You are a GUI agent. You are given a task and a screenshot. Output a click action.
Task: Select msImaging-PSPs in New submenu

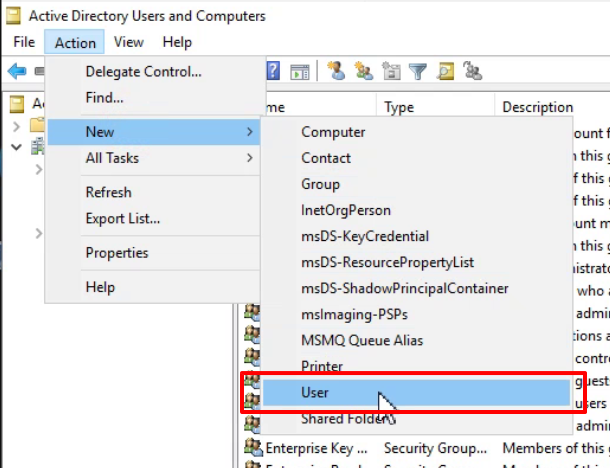(x=416, y=314)
